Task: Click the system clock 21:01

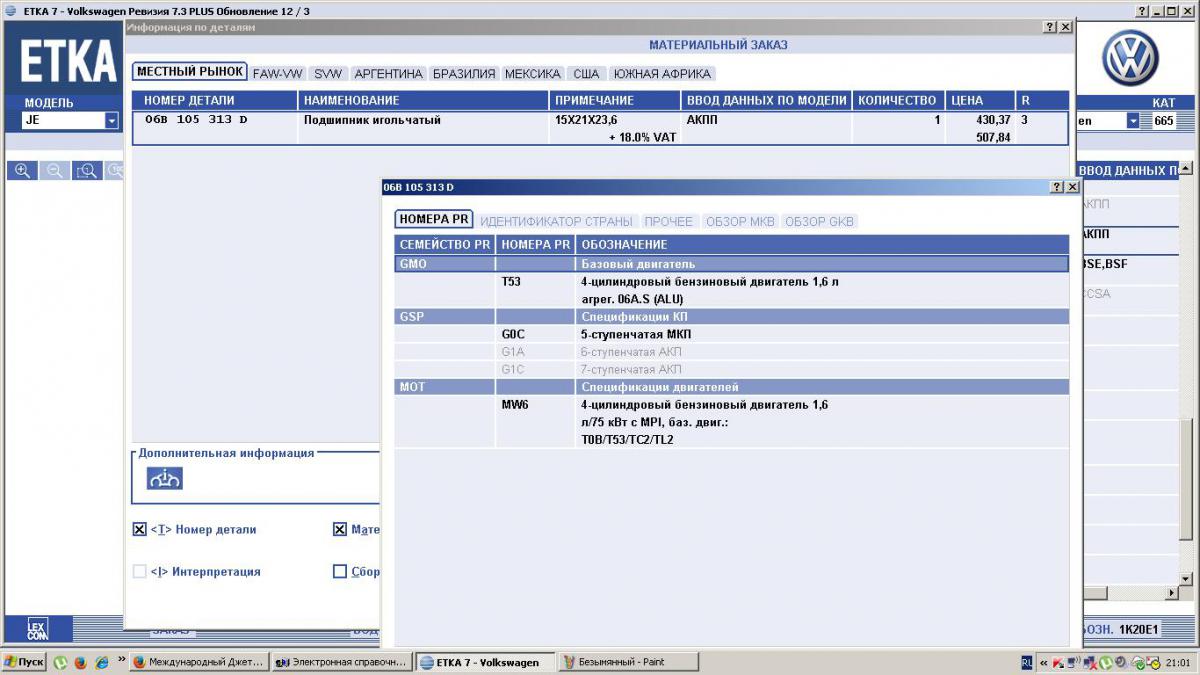Action: coord(1178,662)
